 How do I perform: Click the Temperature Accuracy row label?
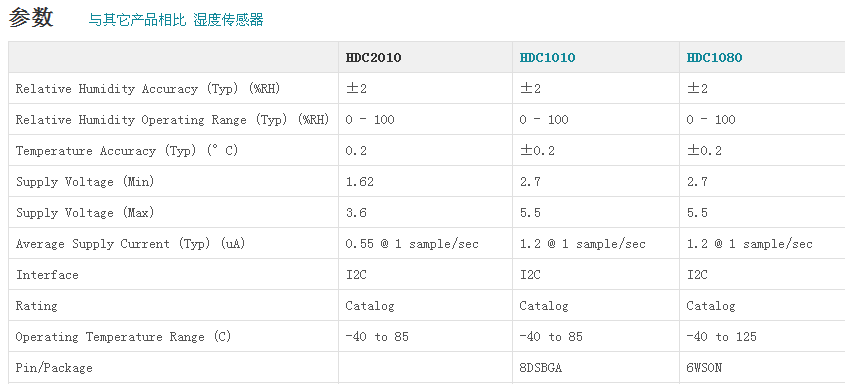(127, 151)
